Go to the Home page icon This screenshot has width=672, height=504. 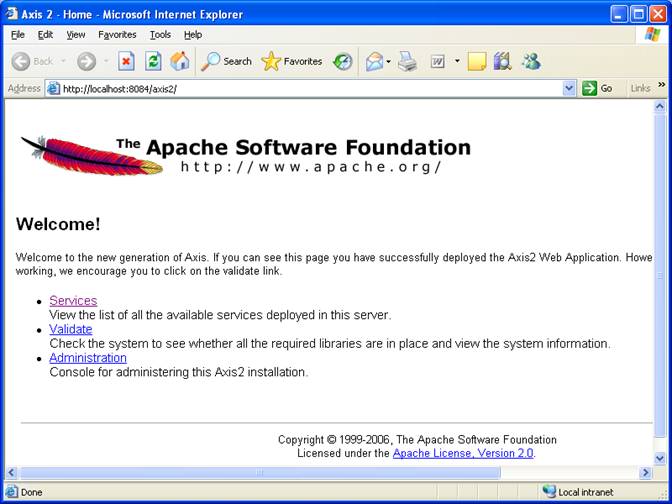click(180, 62)
